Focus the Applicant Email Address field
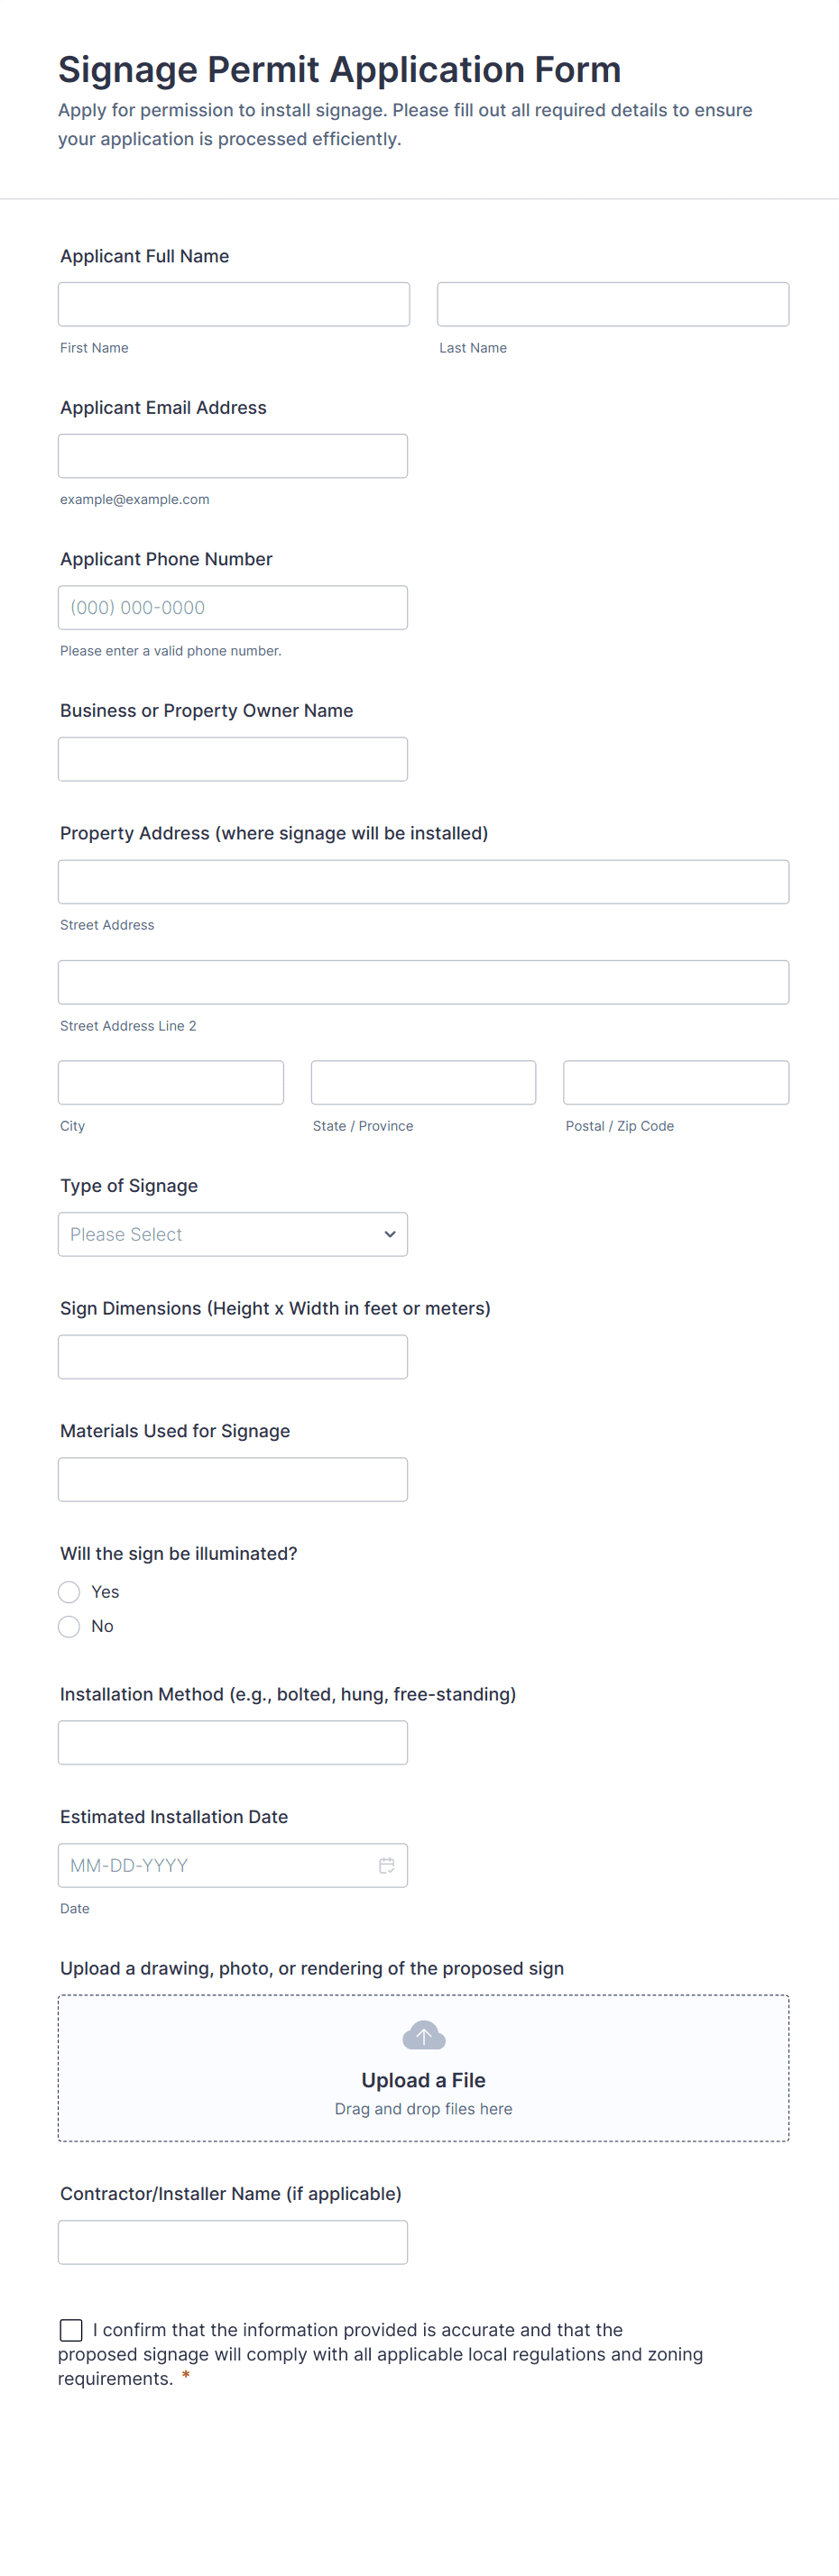 (232, 456)
